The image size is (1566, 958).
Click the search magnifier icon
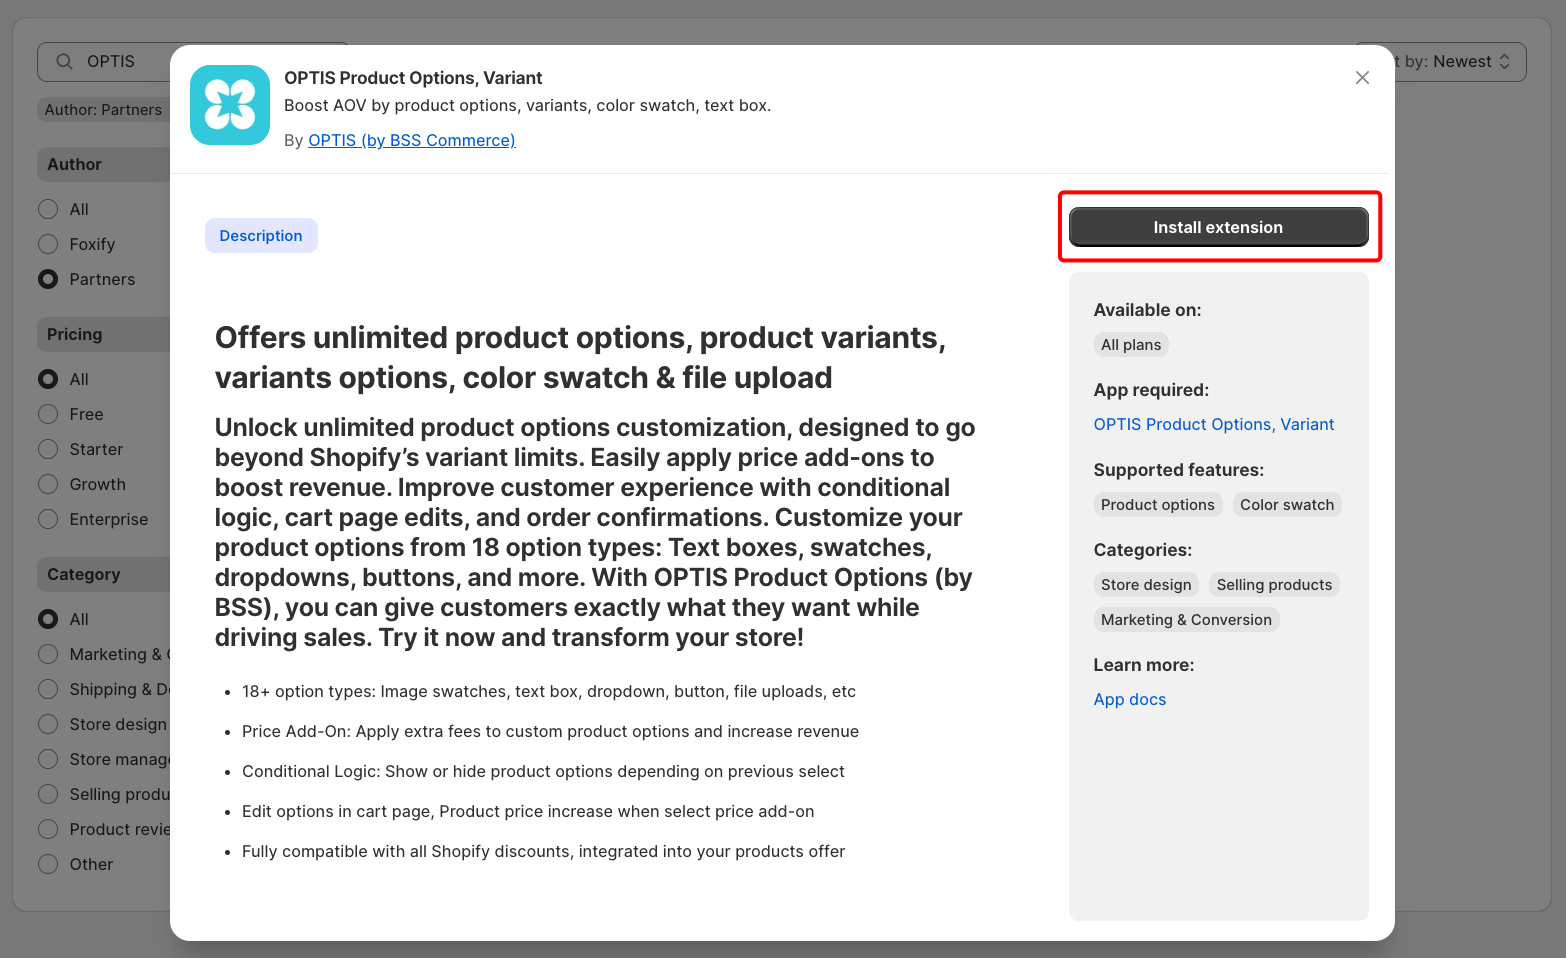(x=64, y=62)
